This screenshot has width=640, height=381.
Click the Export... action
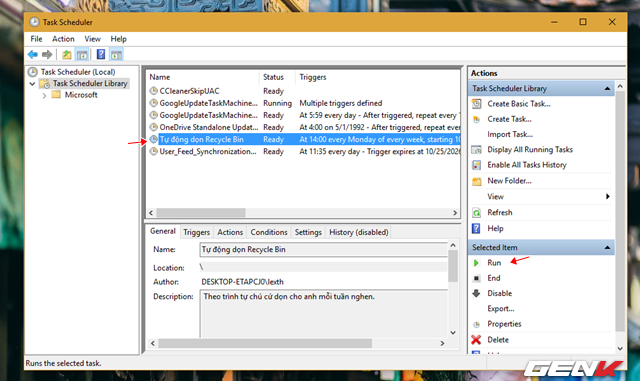(501, 309)
